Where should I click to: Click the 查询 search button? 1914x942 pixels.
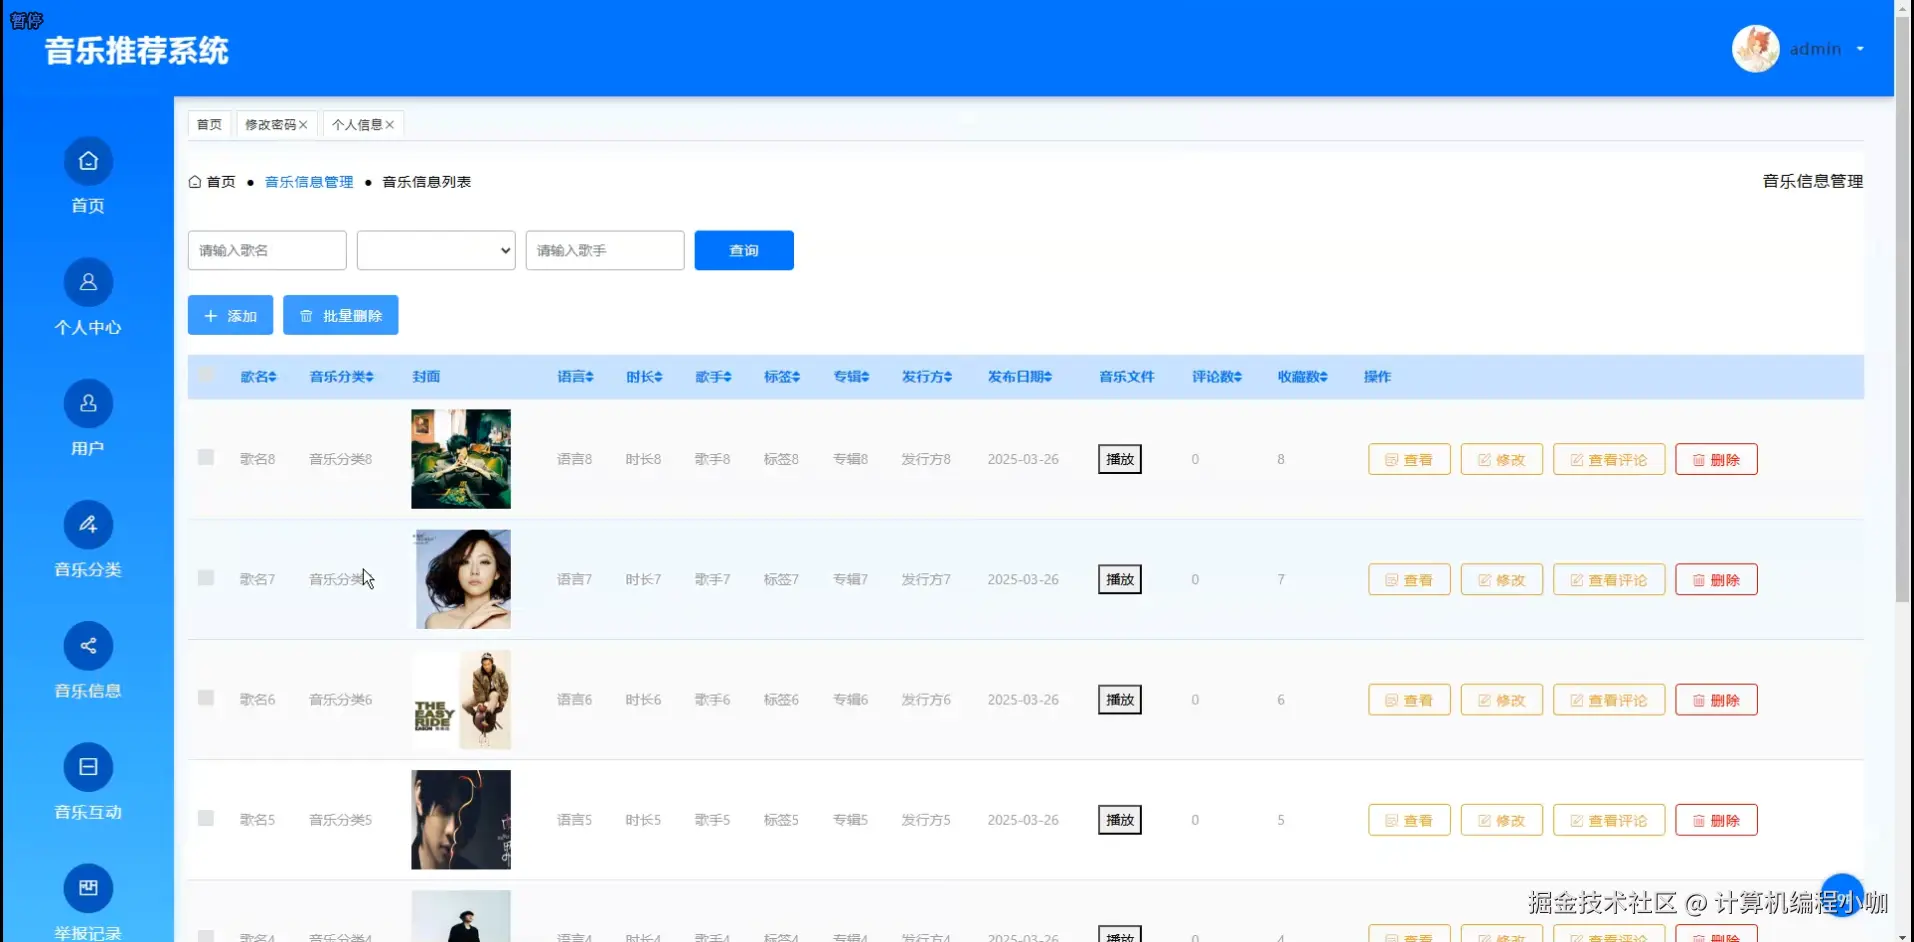click(744, 250)
